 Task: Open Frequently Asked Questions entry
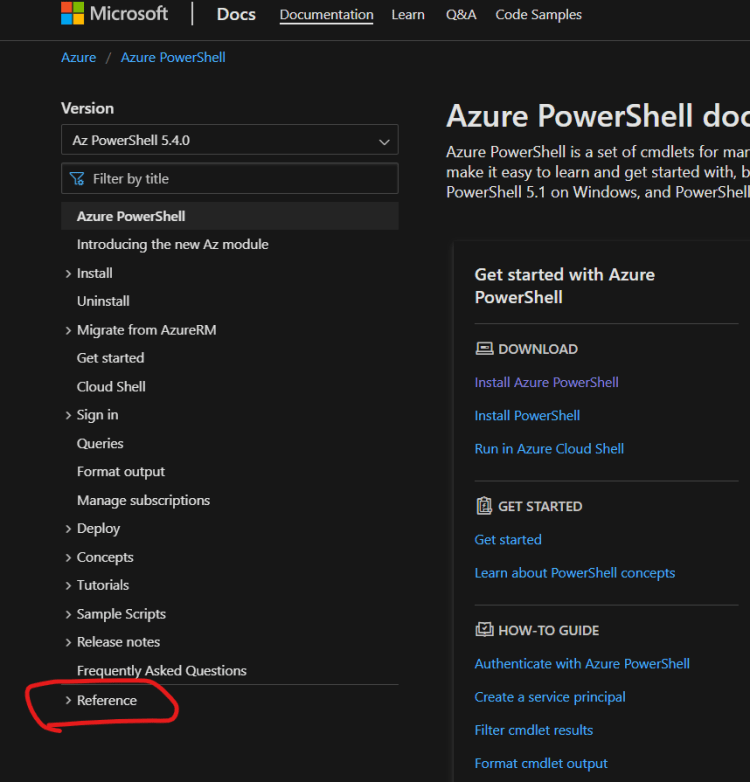tap(162, 671)
